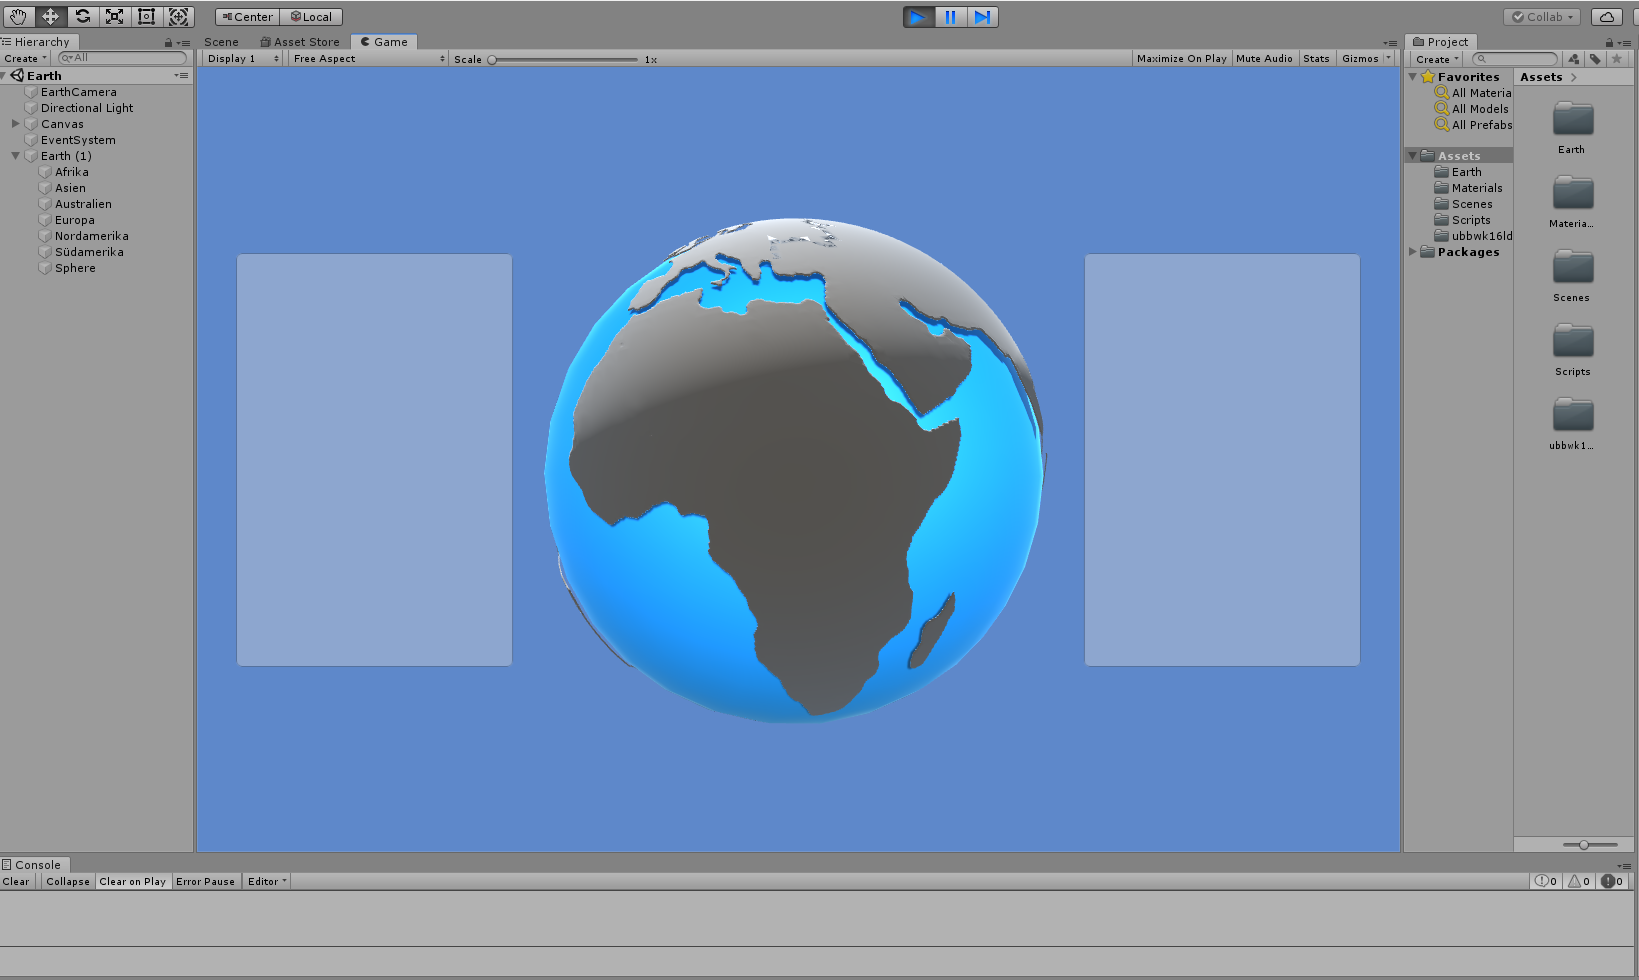This screenshot has height=980, width=1639.
Task: Open the Hierarchy panel options menu
Action: pyautogui.click(x=183, y=43)
